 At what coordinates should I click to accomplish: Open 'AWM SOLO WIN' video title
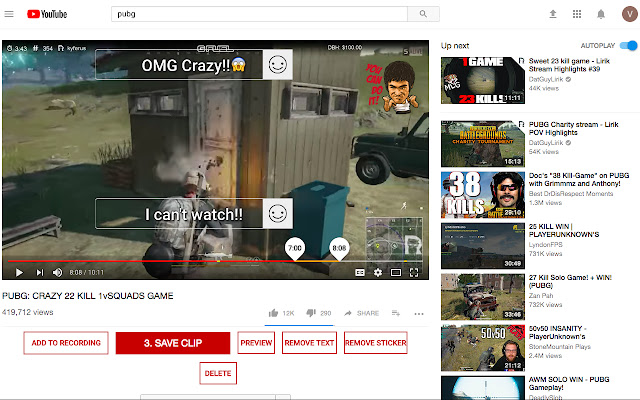pyautogui.click(x=569, y=383)
